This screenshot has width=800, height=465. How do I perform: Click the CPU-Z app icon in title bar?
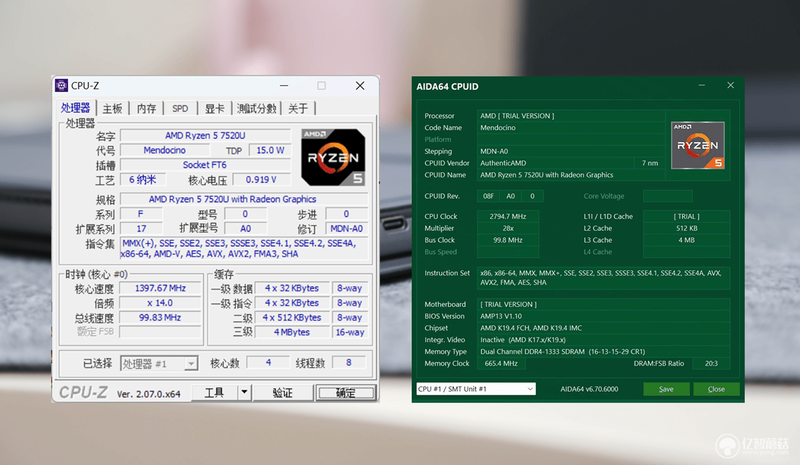click(x=62, y=85)
